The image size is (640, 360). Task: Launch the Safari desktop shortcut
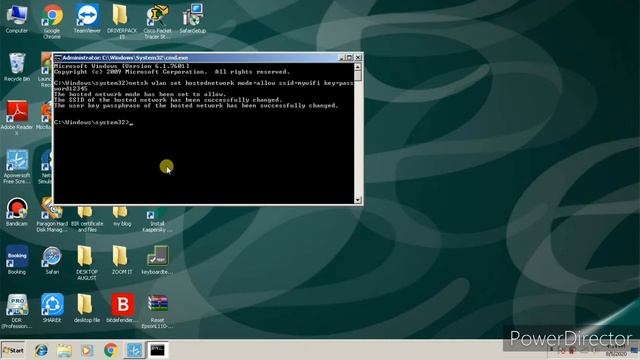[52, 260]
